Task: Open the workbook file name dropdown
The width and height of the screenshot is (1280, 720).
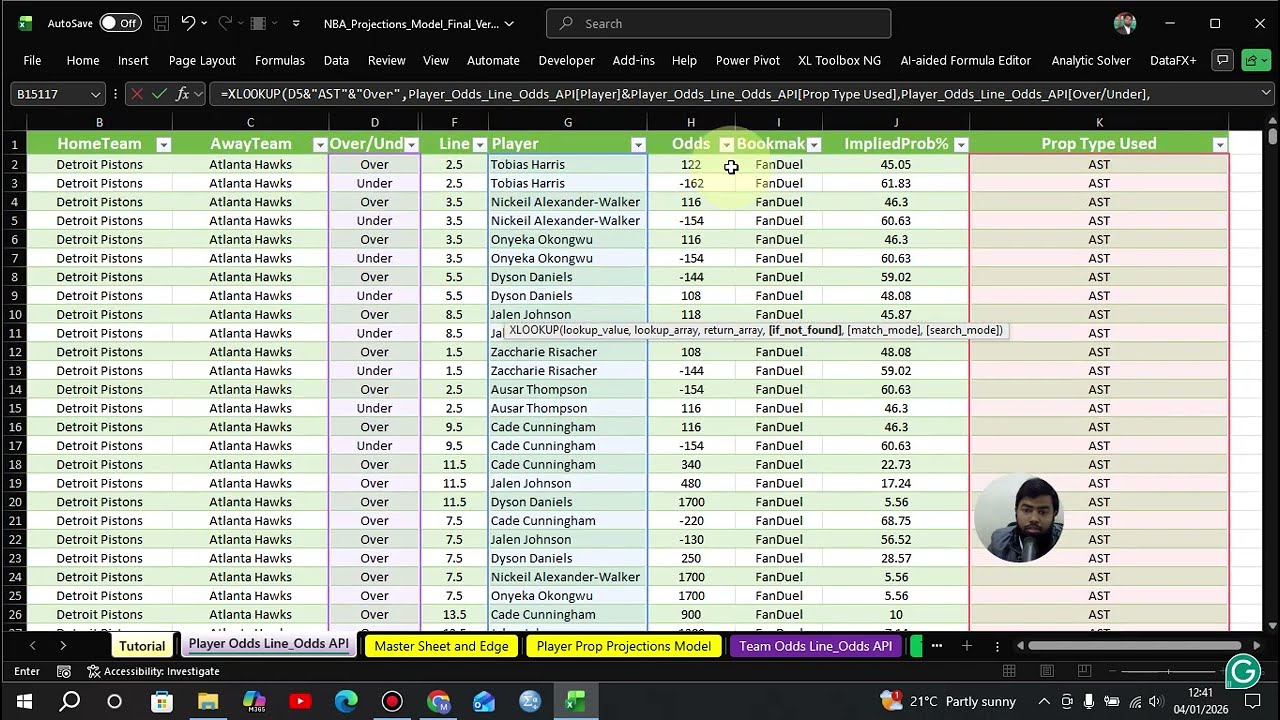Action: coord(508,23)
